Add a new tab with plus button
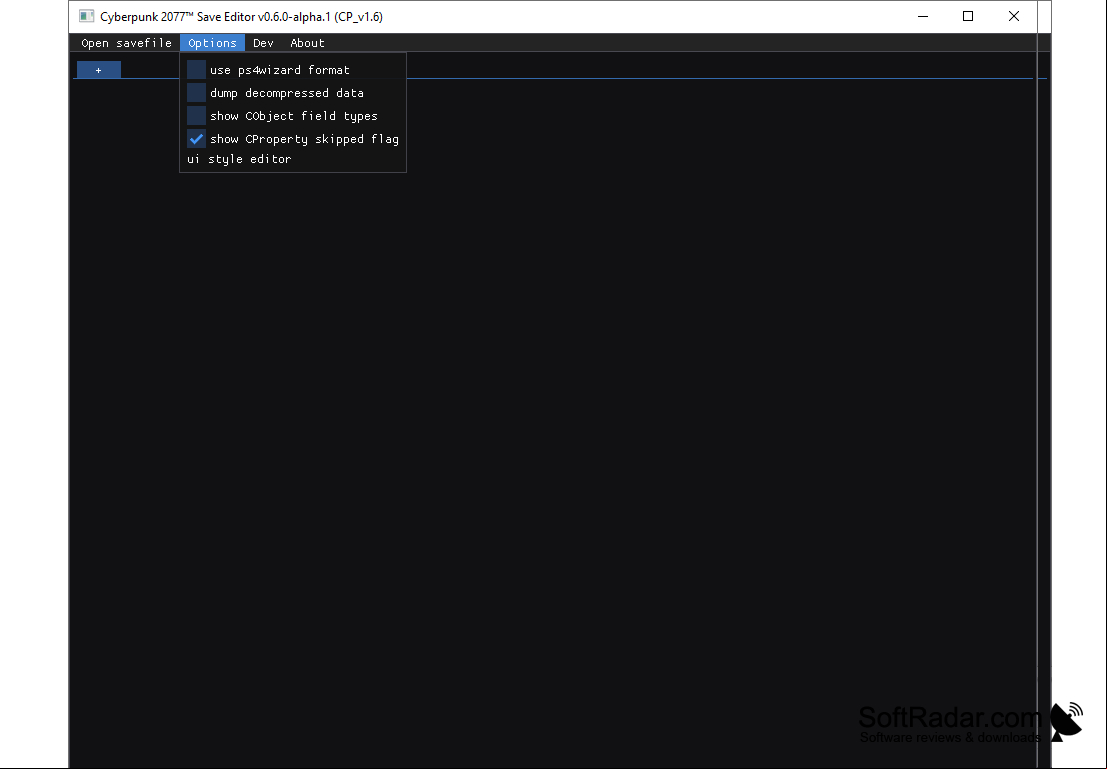Screen dimensions: 1107x769 [x=99, y=70]
